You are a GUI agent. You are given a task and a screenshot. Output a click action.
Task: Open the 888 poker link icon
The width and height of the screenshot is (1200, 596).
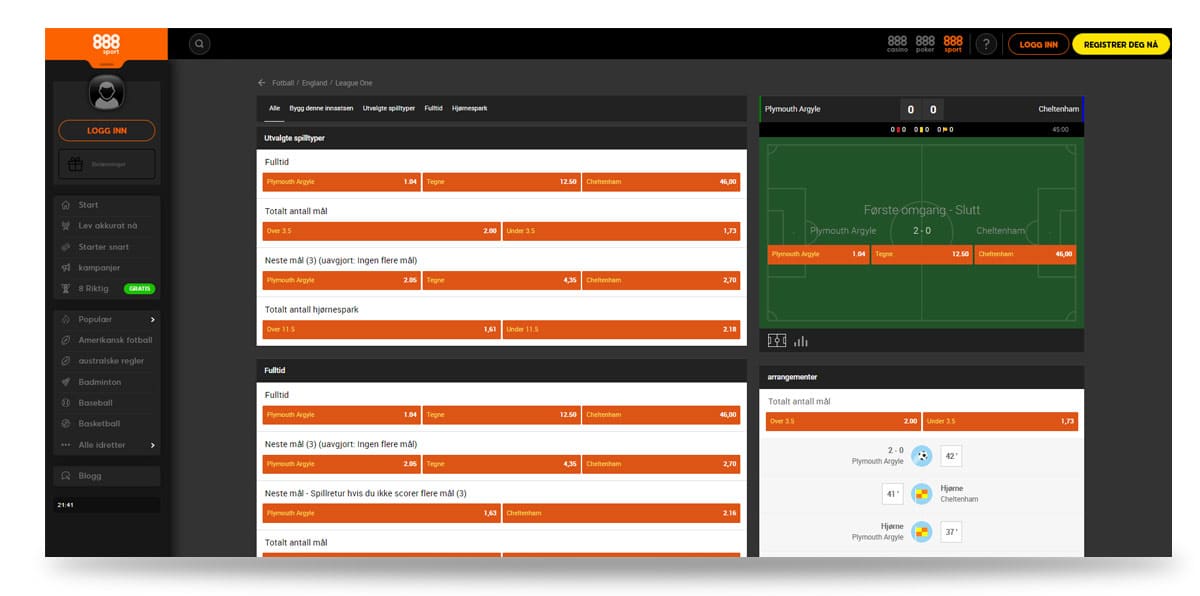[925, 44]
